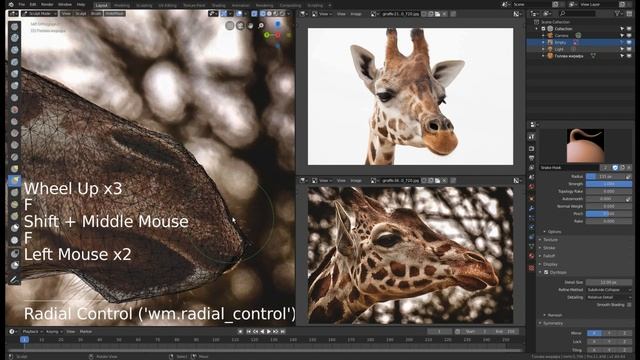This screenshot has width=640, height=360.
Task: Toggle Mirror Z symmetry button
Action: point(624,333)
